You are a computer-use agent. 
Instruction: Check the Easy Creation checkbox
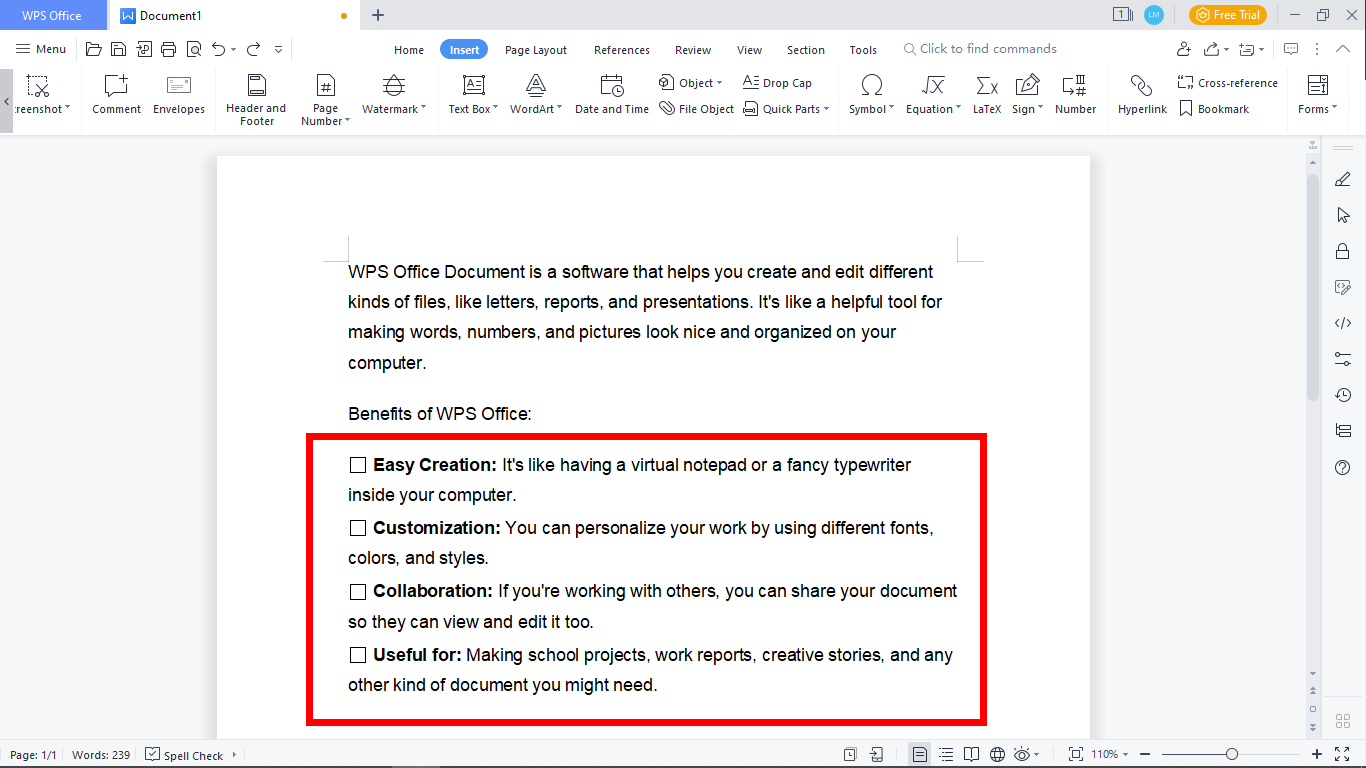pyautogui.click(x=357, y=465)
